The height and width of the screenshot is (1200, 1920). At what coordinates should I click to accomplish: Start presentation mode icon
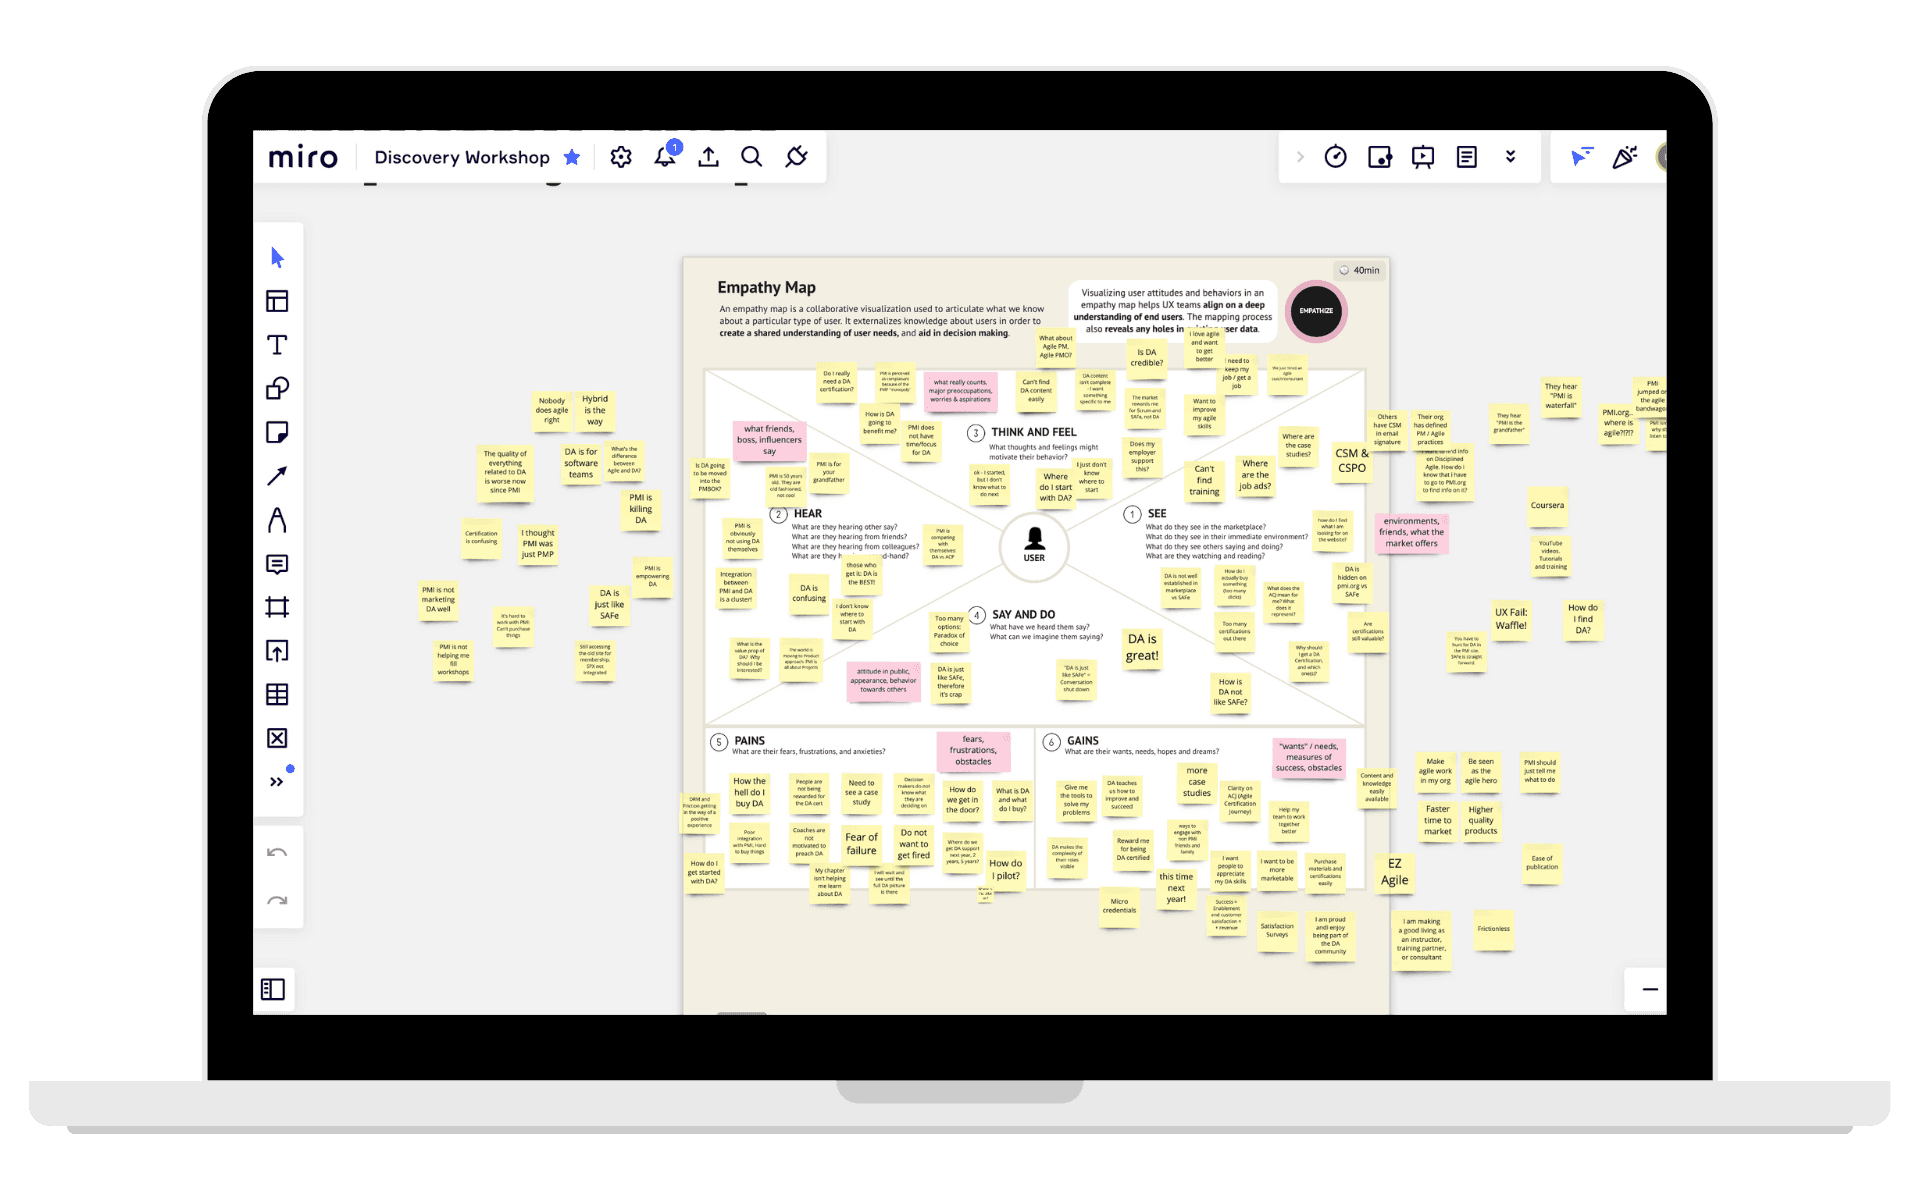click(x=1423, y=157)
